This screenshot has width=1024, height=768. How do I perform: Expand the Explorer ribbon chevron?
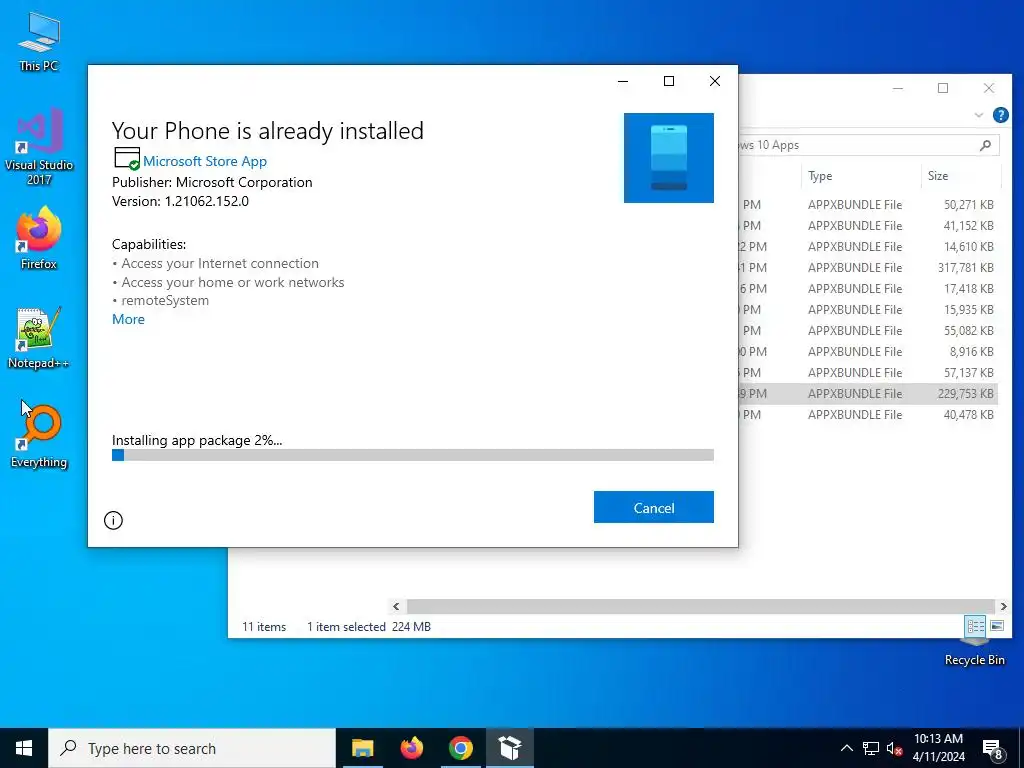(x=978, y=115)
